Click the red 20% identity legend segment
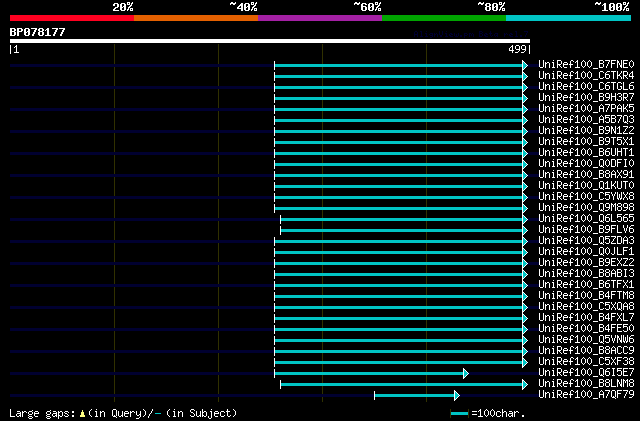The height and width of the screenshot is (421, 640). (x=72, y=18)
